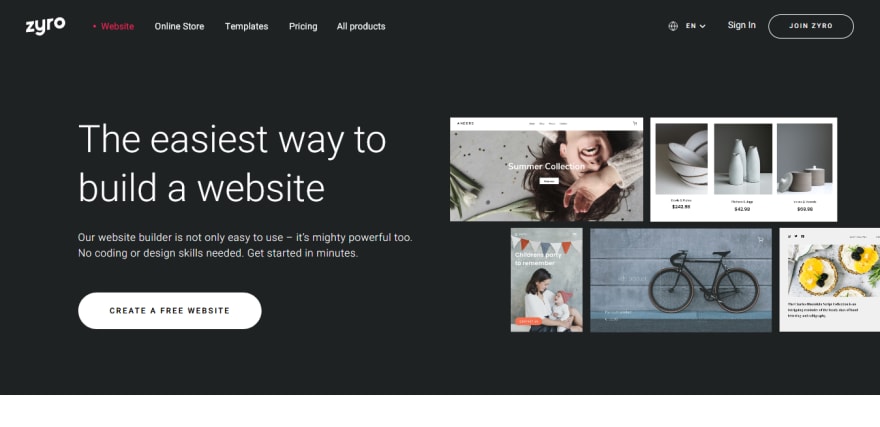Image resolution: width=880 pixels, height=427 pixels.
Task: Click the Join Zyro button
Action: [810, 26]
